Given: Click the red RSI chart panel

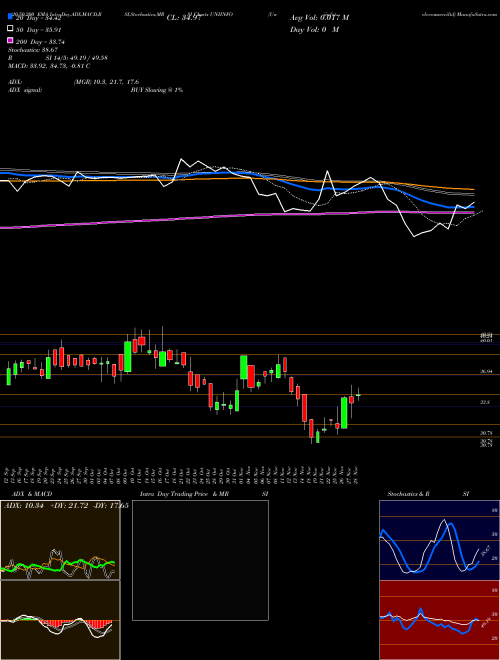Looking at the screenshot, I should (x=439, y=620).
